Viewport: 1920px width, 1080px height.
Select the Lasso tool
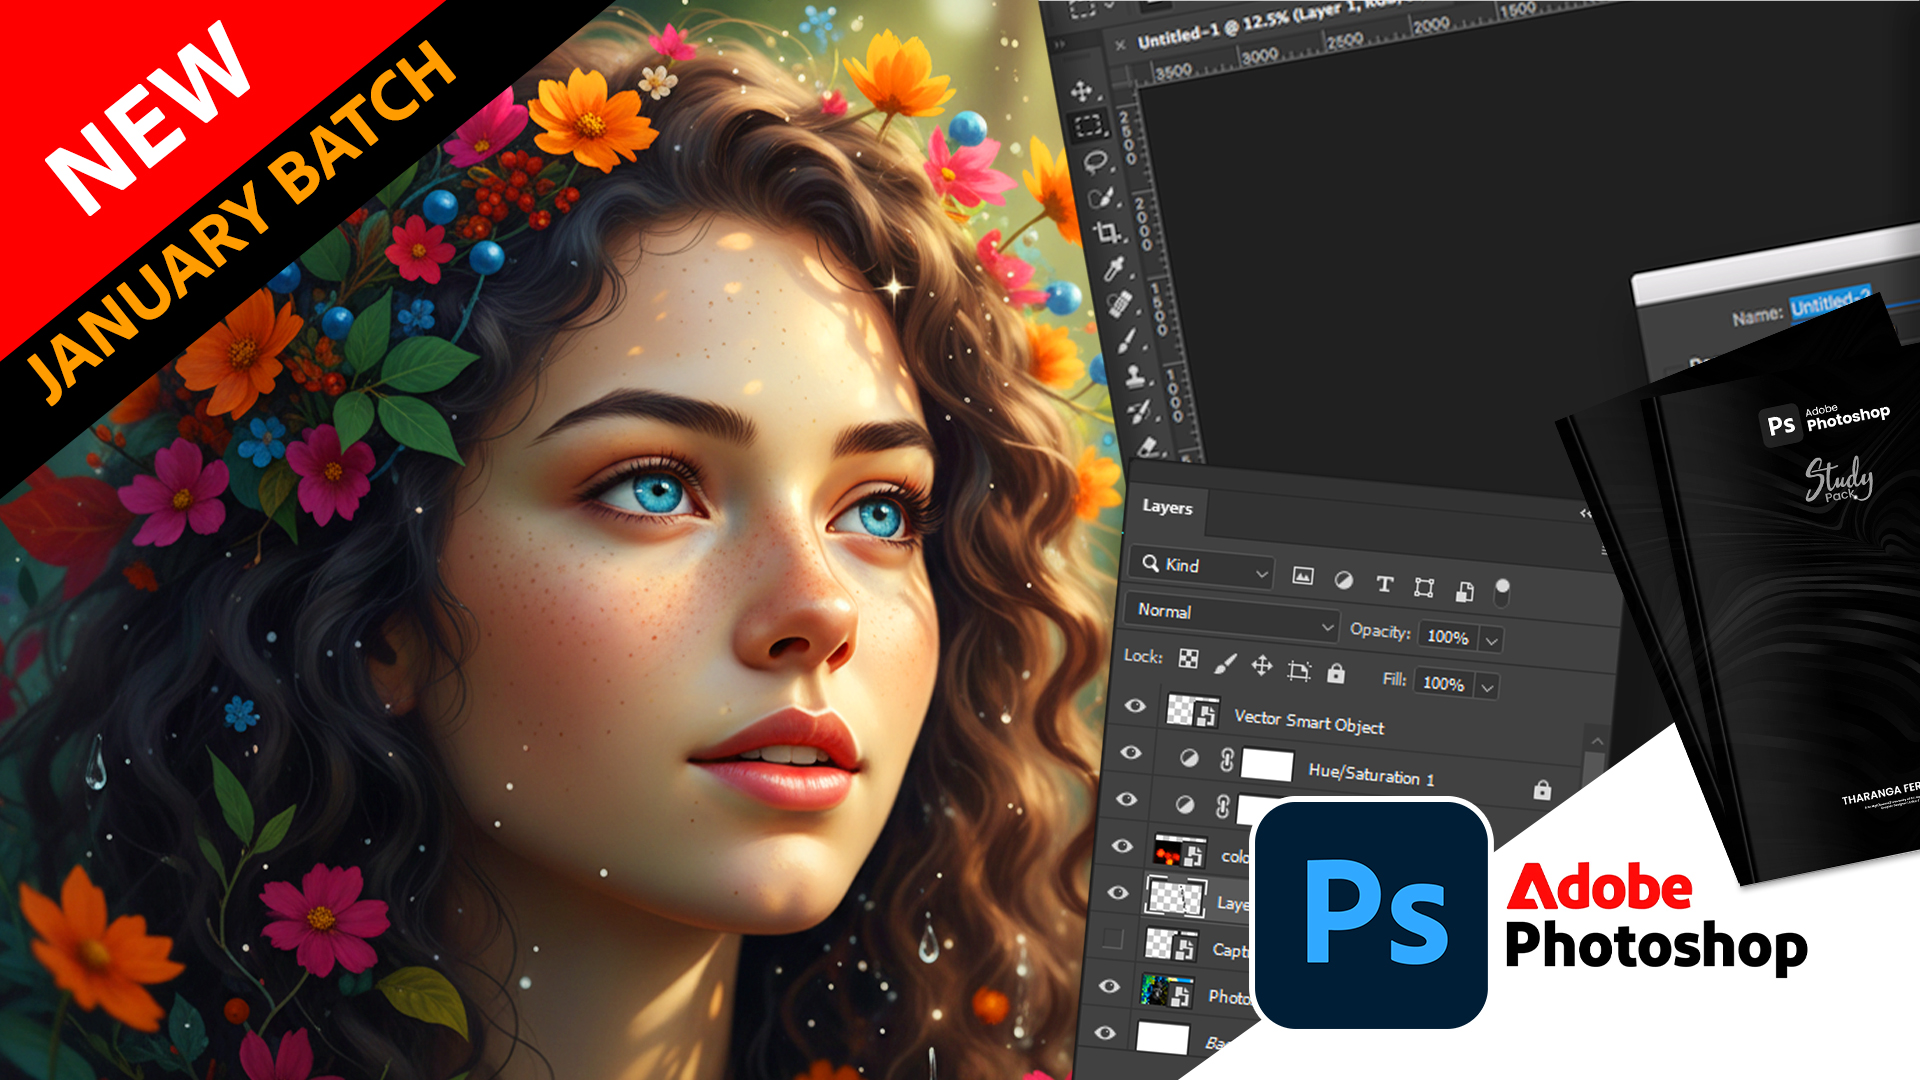[1095, 161]
